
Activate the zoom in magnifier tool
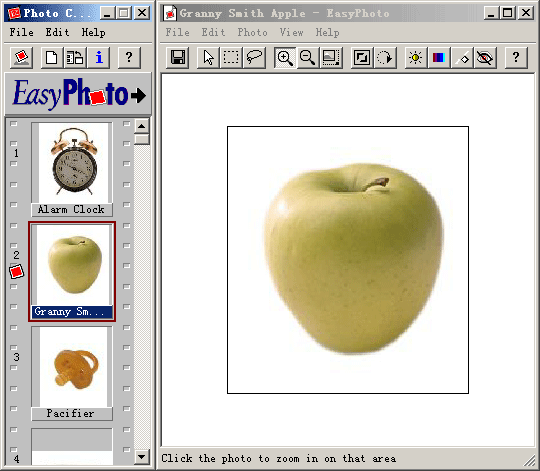point(285,57)
